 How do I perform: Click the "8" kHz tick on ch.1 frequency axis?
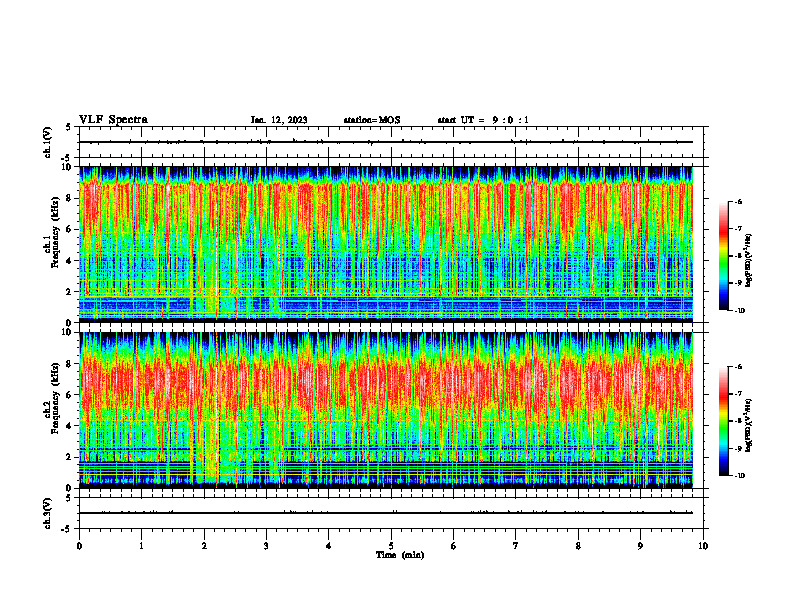[69, 198]
